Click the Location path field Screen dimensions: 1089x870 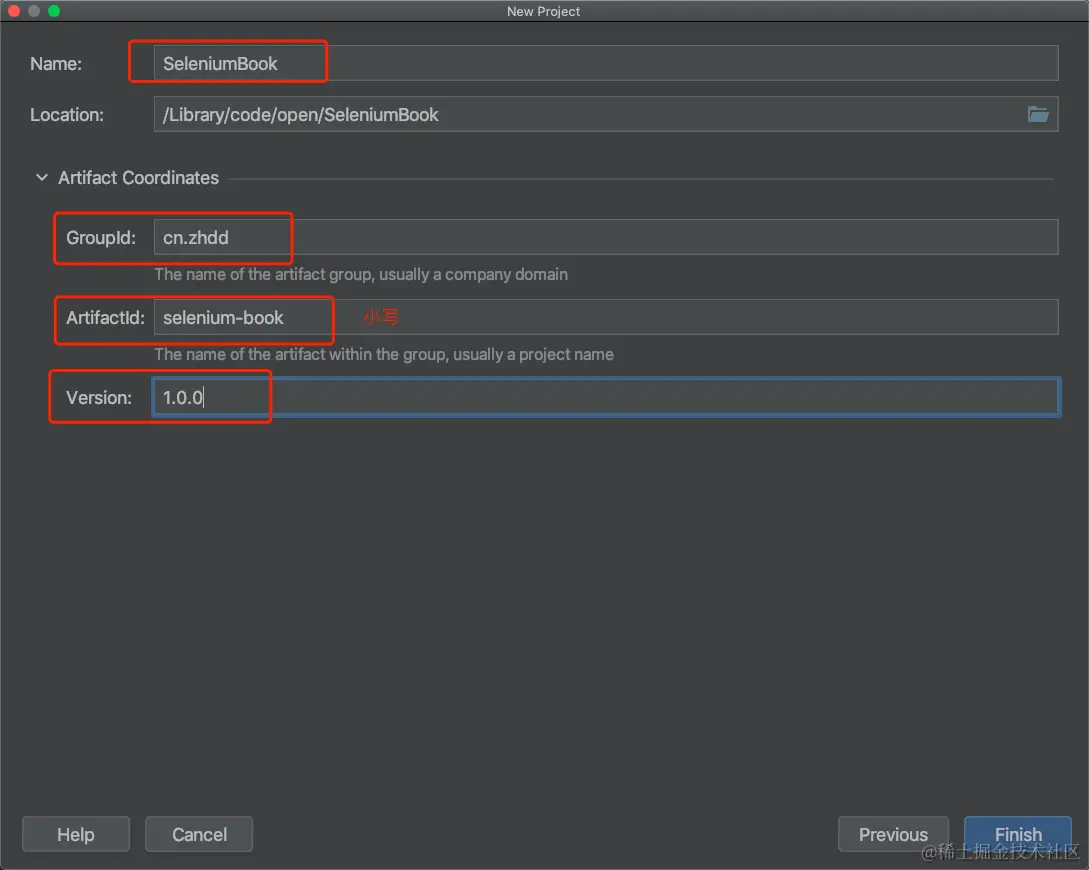(x=606, y=115)
